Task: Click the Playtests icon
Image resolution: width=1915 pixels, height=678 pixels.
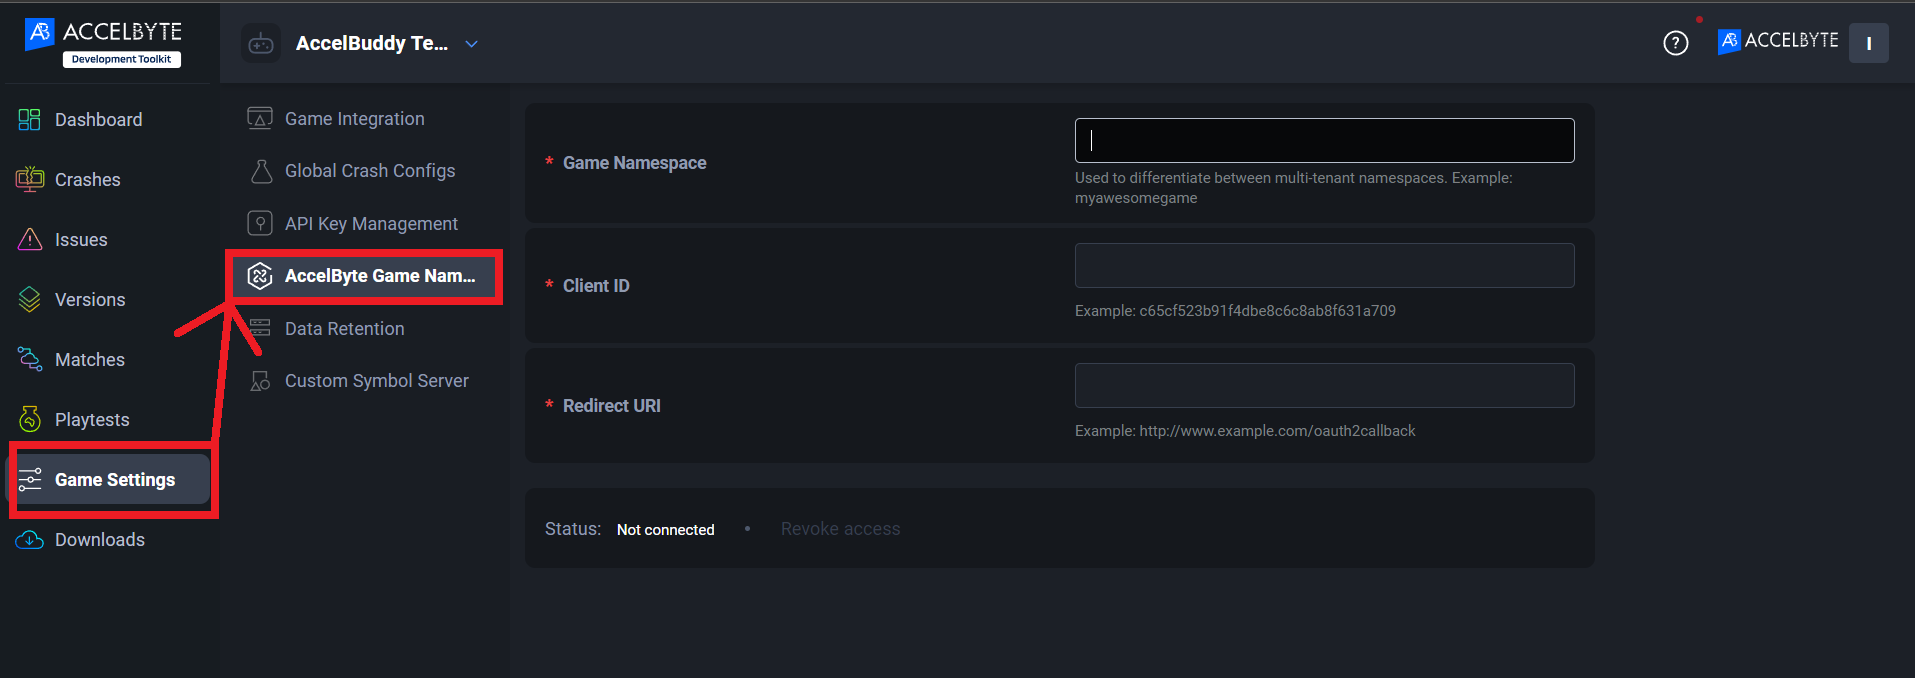Action: pyautogui.click(x=30, y=419)
